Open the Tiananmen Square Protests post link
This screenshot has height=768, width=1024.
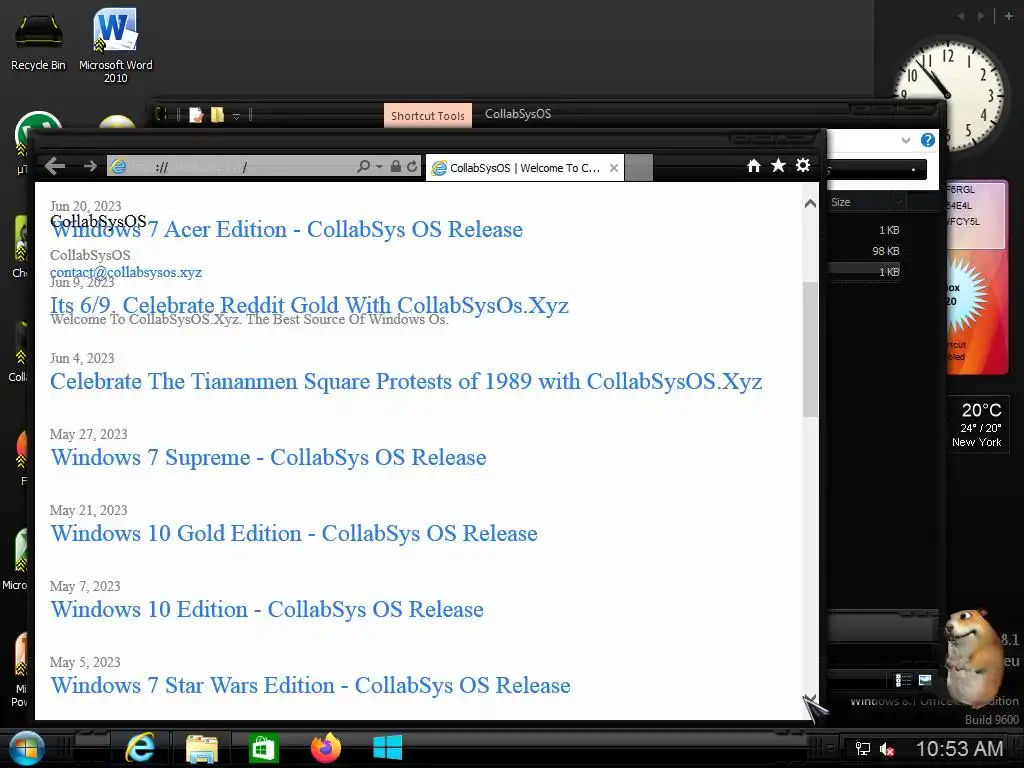tap(406, 381)
